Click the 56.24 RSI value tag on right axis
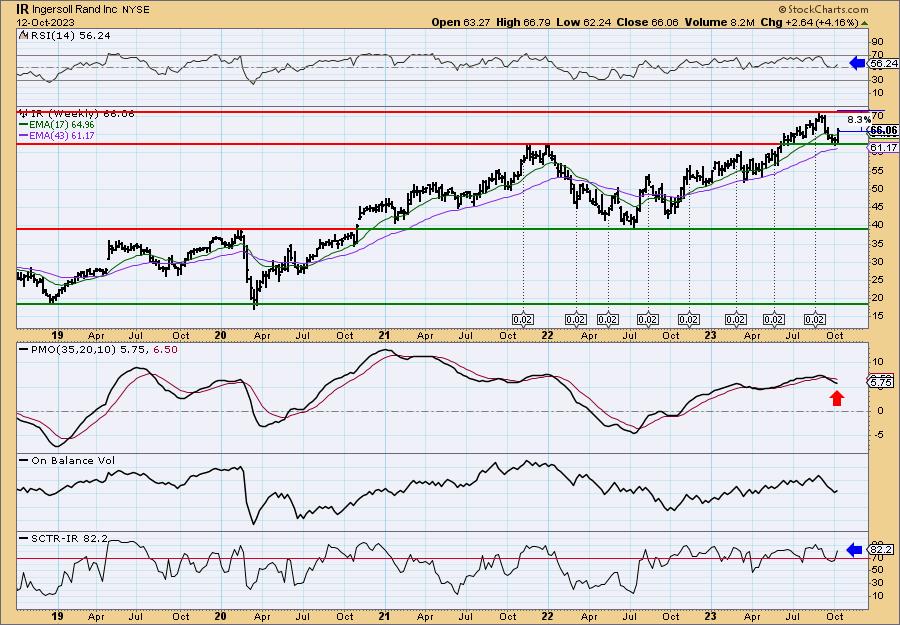900x625 pixels. 883,64
